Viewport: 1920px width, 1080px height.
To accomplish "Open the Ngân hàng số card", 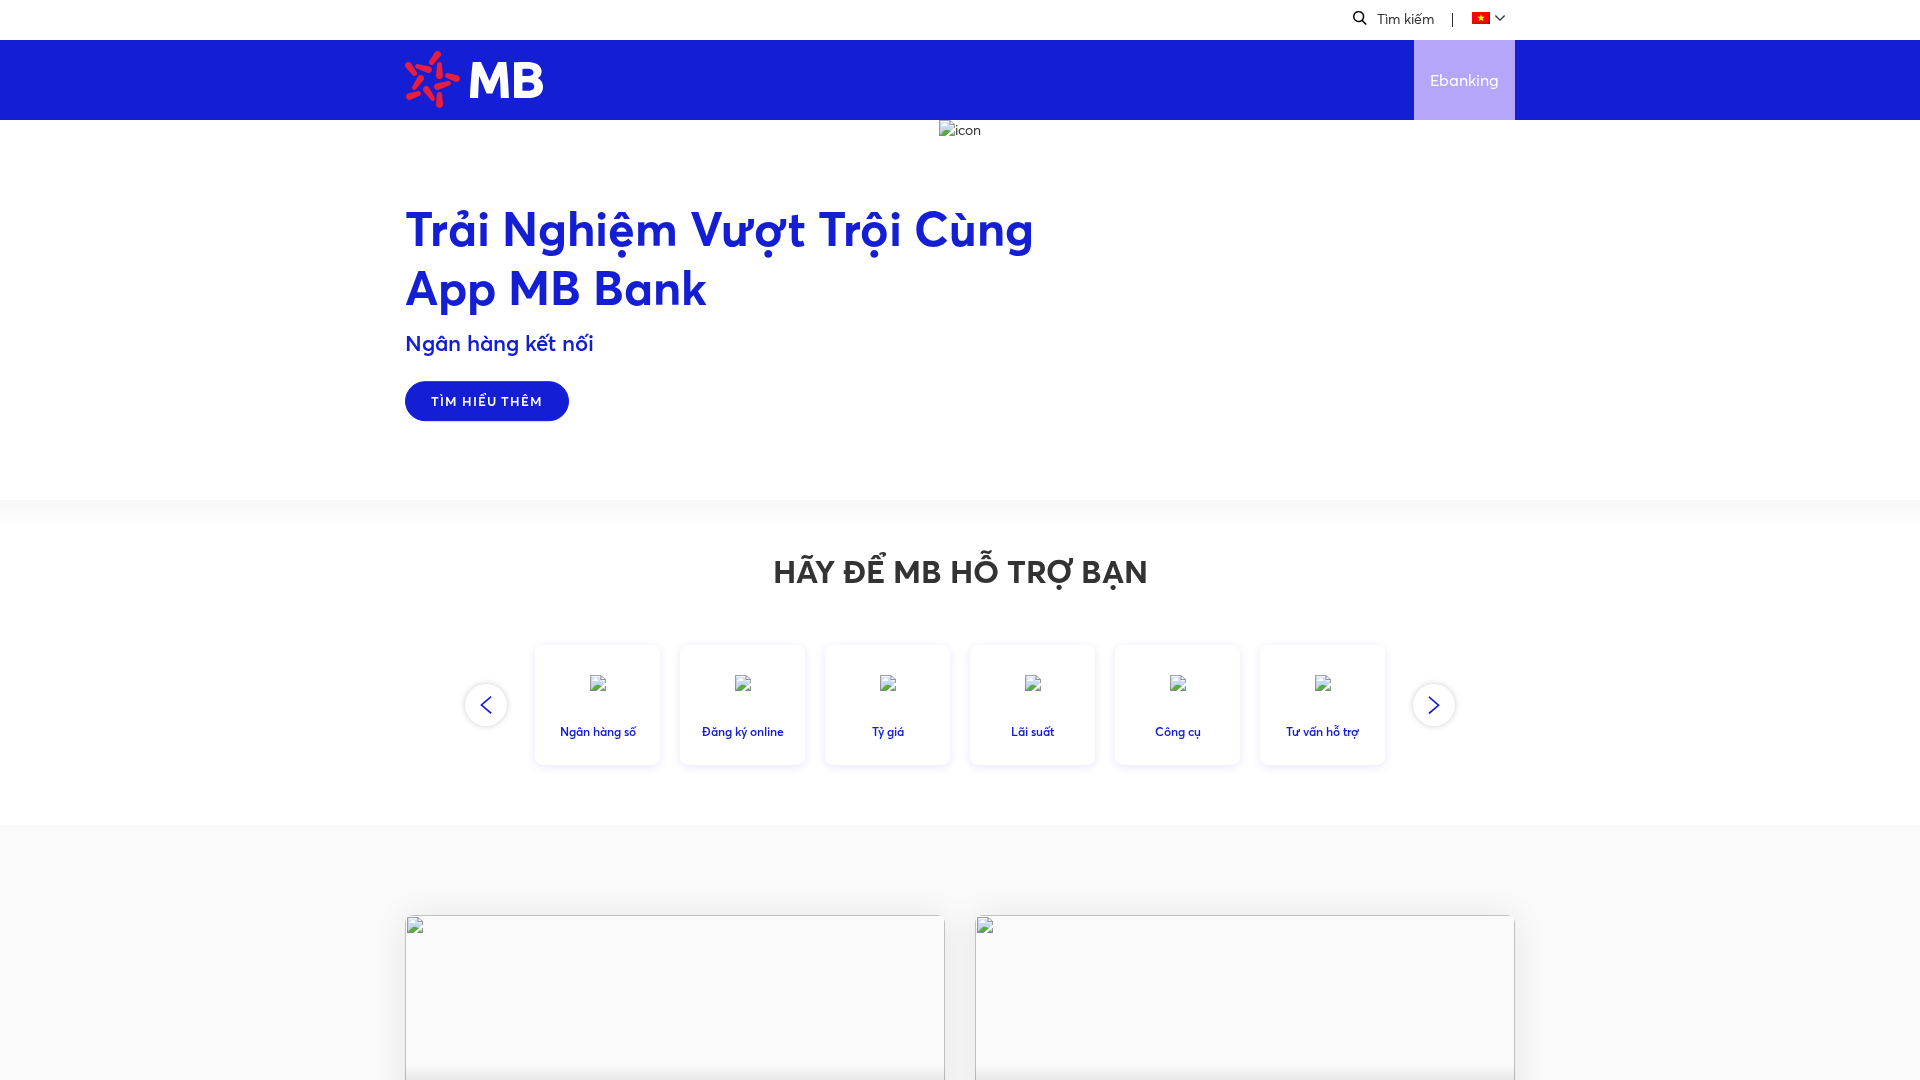I will [598, 705].
